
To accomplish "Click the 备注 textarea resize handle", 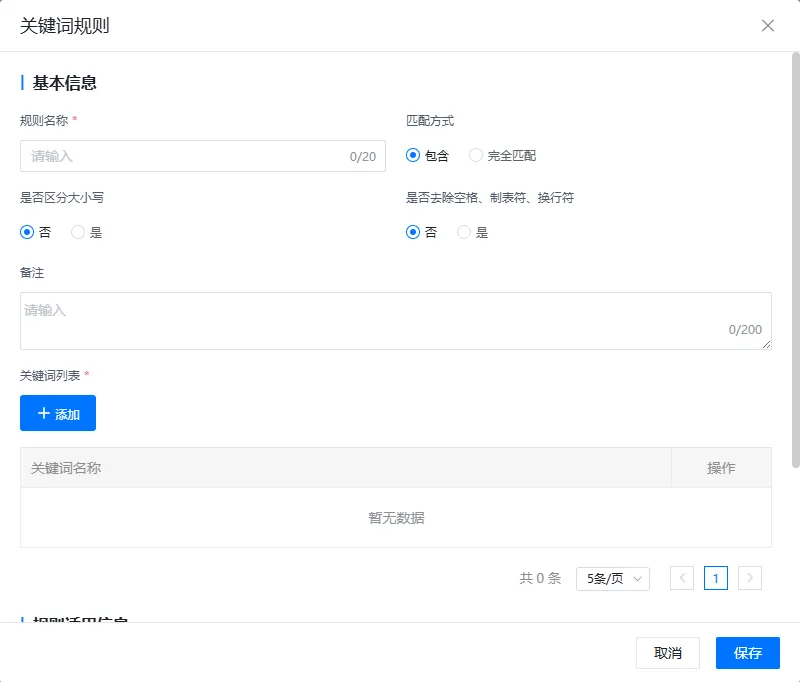I will [x=767, y=345].
